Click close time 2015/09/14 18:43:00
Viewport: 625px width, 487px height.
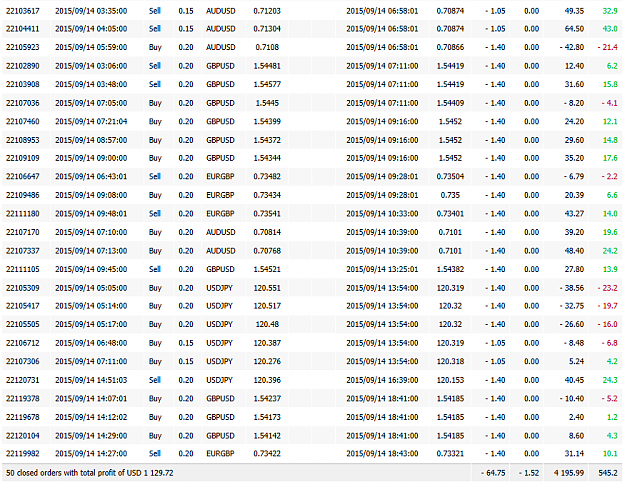tap(382, 454)
